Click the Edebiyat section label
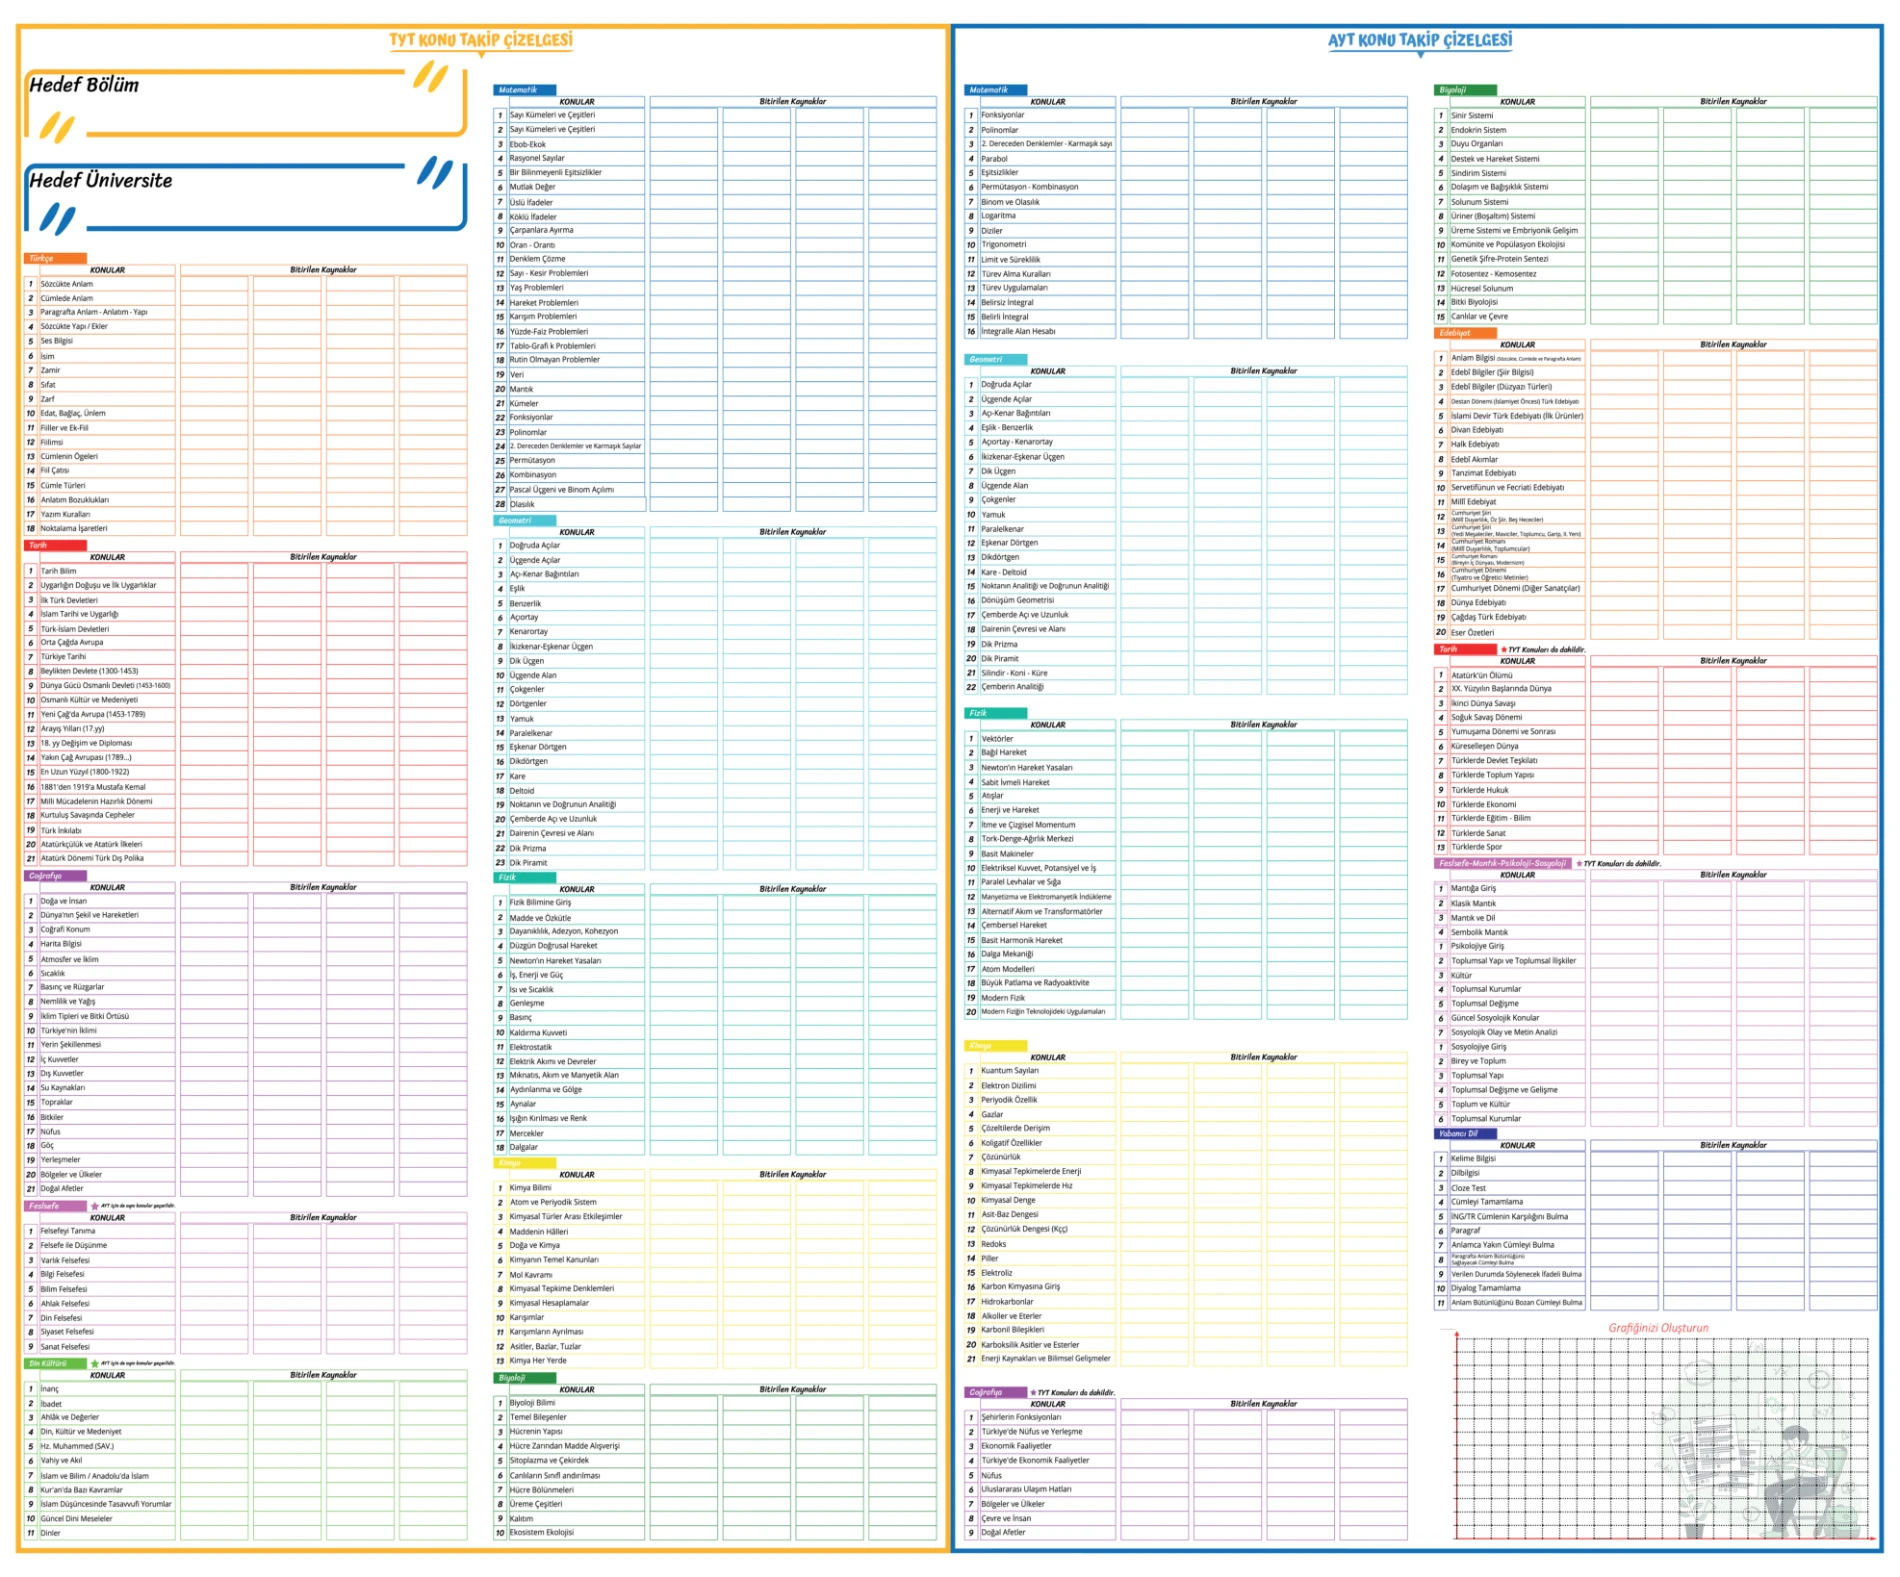This screenshot has width=1900, height=1577. tap(1465, 333)
